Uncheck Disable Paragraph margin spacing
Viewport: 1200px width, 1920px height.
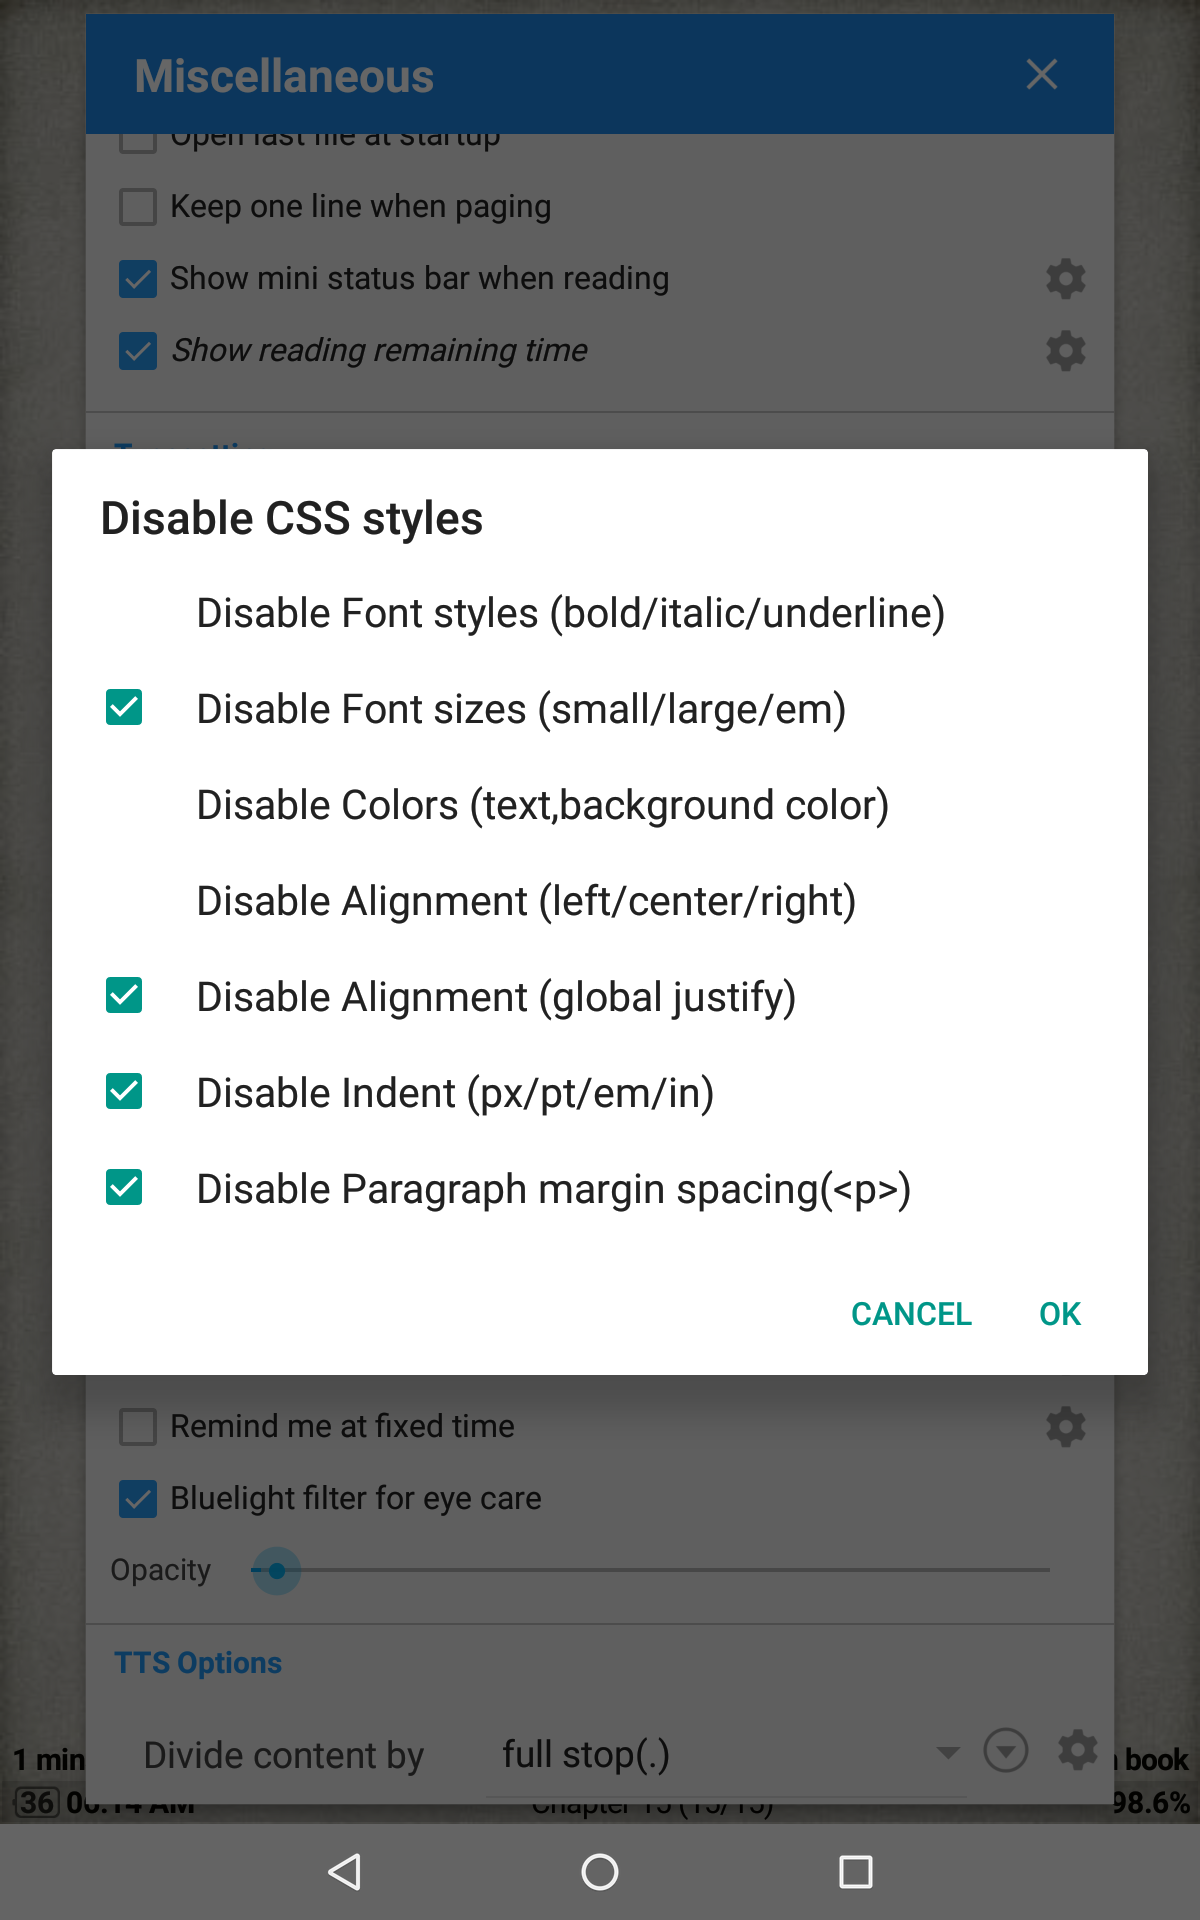click(124, 1188)
